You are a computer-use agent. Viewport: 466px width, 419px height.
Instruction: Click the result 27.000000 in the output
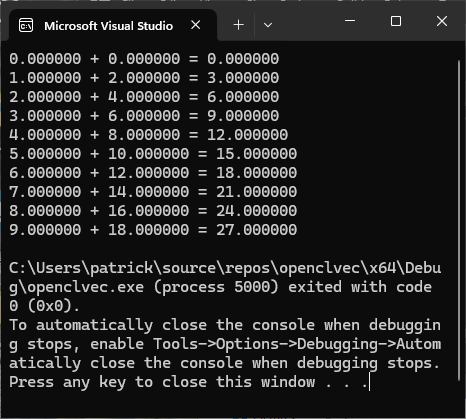click(257, 230)
